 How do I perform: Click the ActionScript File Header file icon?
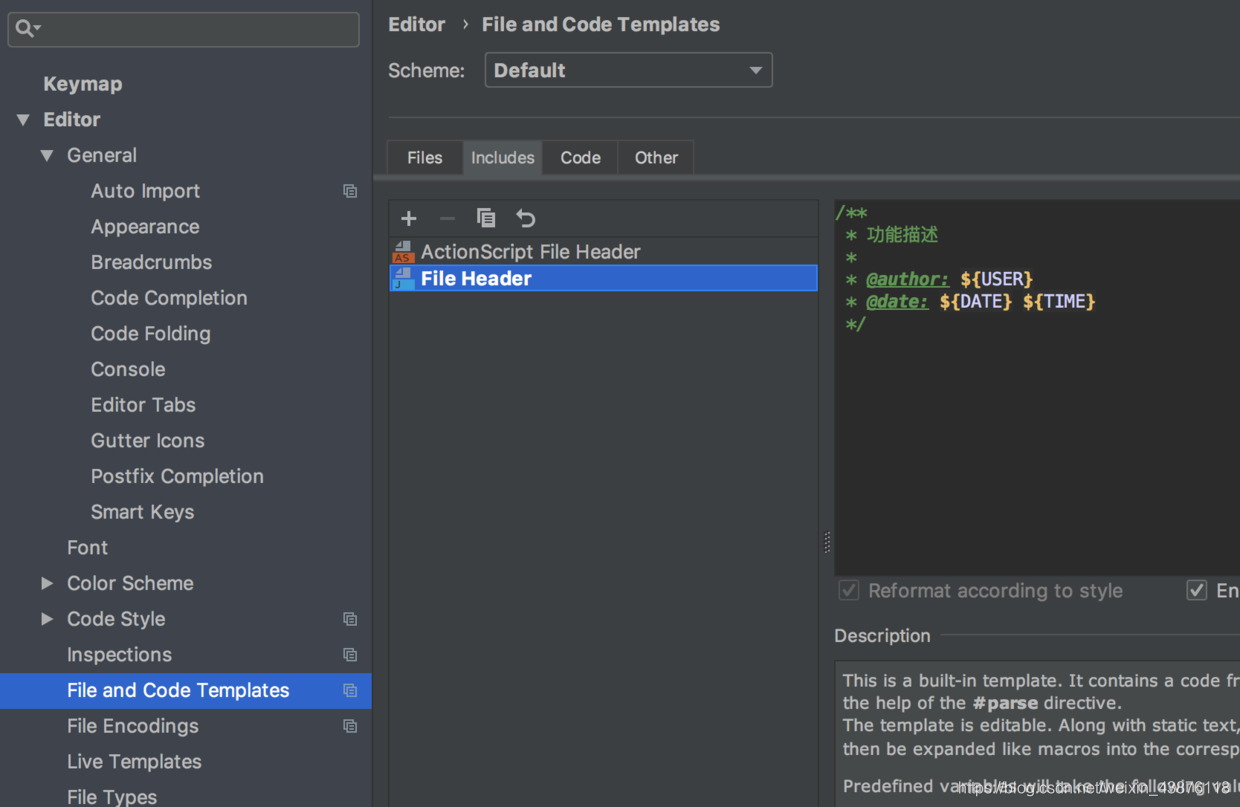pos(403,251)
